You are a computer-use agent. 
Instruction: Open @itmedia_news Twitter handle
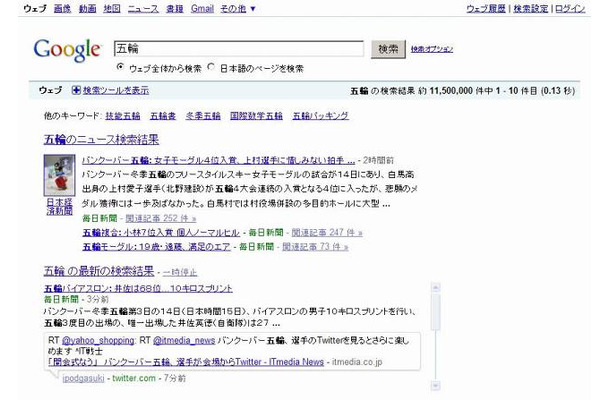pyautogui.click(x=184, y=340)
